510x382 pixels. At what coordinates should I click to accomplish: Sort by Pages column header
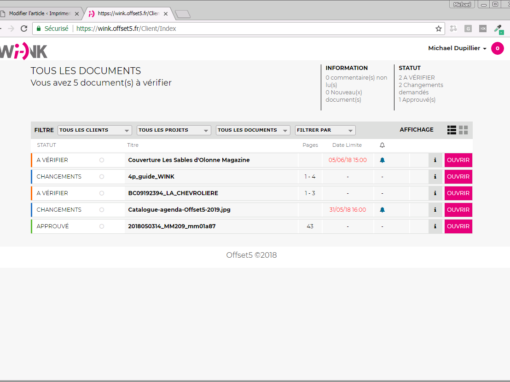click(310, 145)
